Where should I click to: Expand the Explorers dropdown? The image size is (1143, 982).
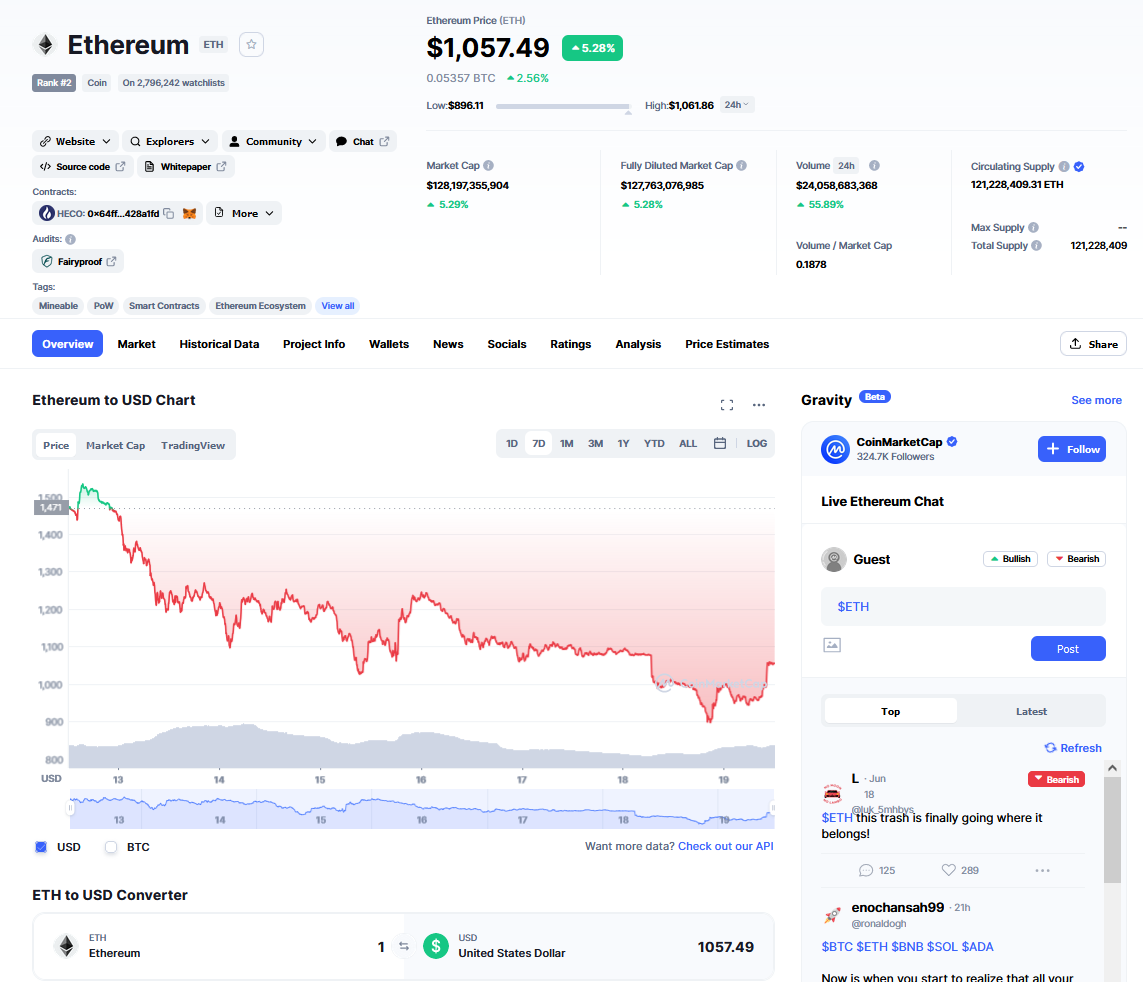[170, 141]
